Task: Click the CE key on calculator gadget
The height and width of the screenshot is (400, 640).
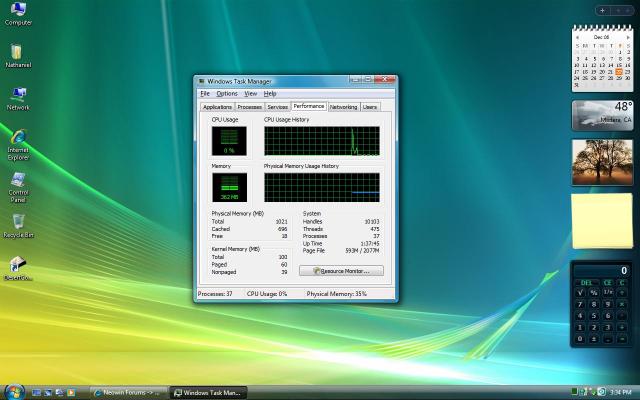Action: [x=607, y=282]
